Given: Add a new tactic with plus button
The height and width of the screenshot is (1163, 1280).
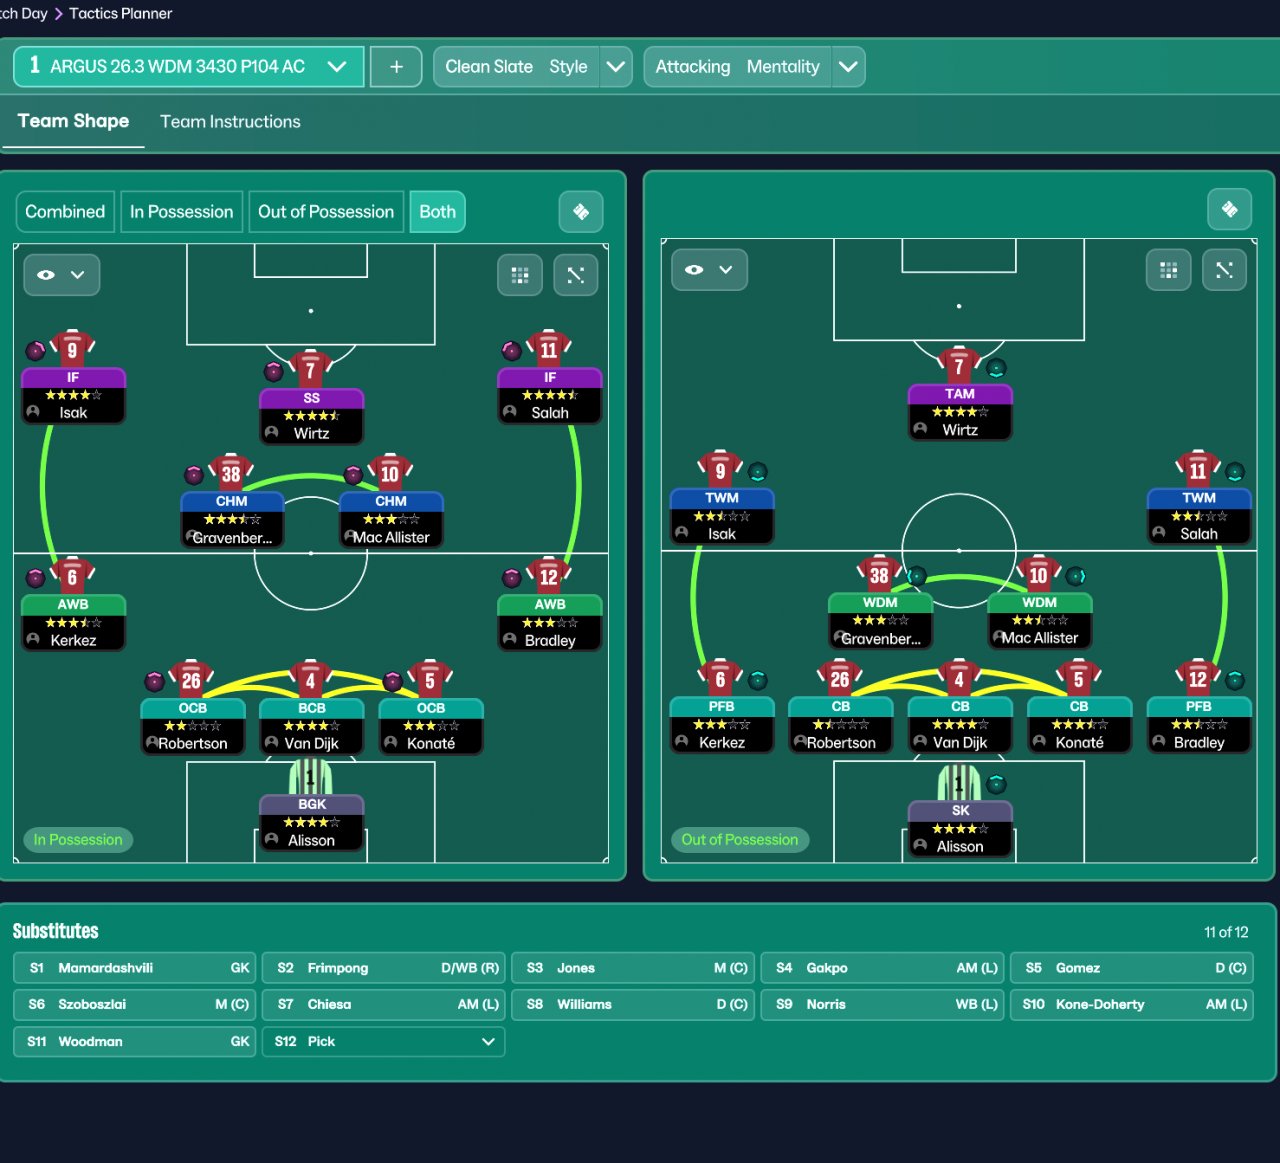Looking at the screenshot, I should point(396,67).
